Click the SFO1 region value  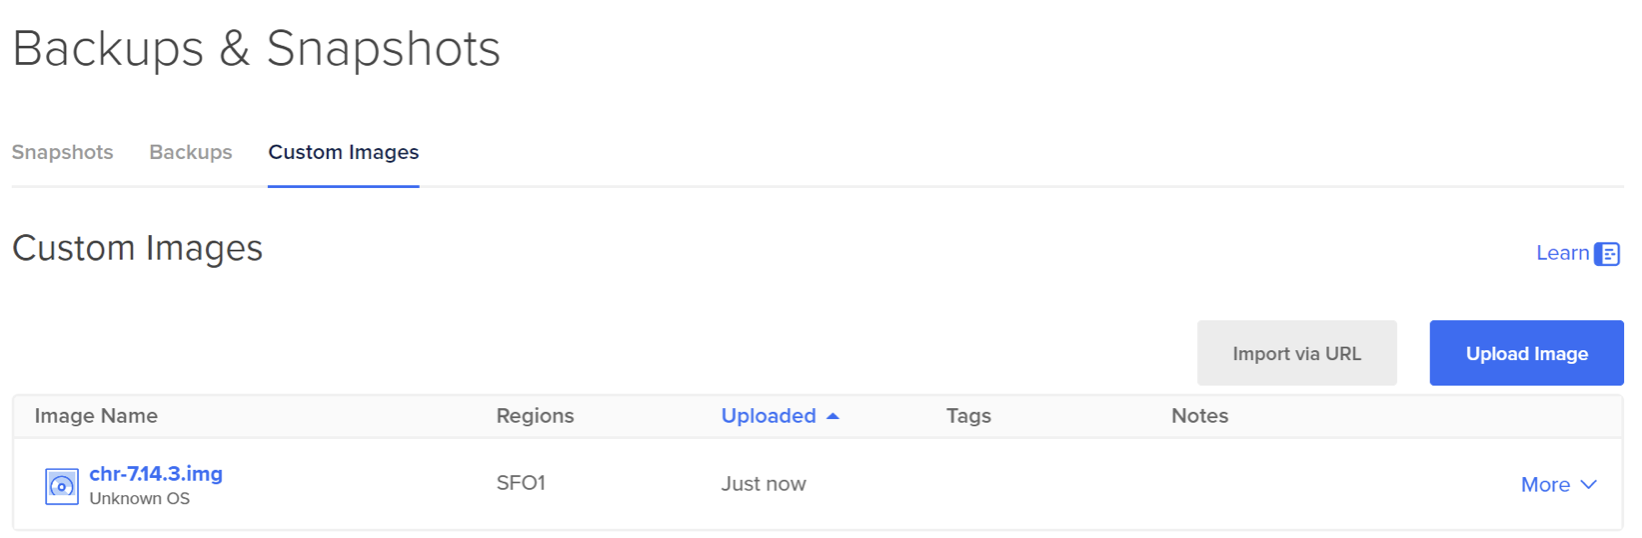521,484
